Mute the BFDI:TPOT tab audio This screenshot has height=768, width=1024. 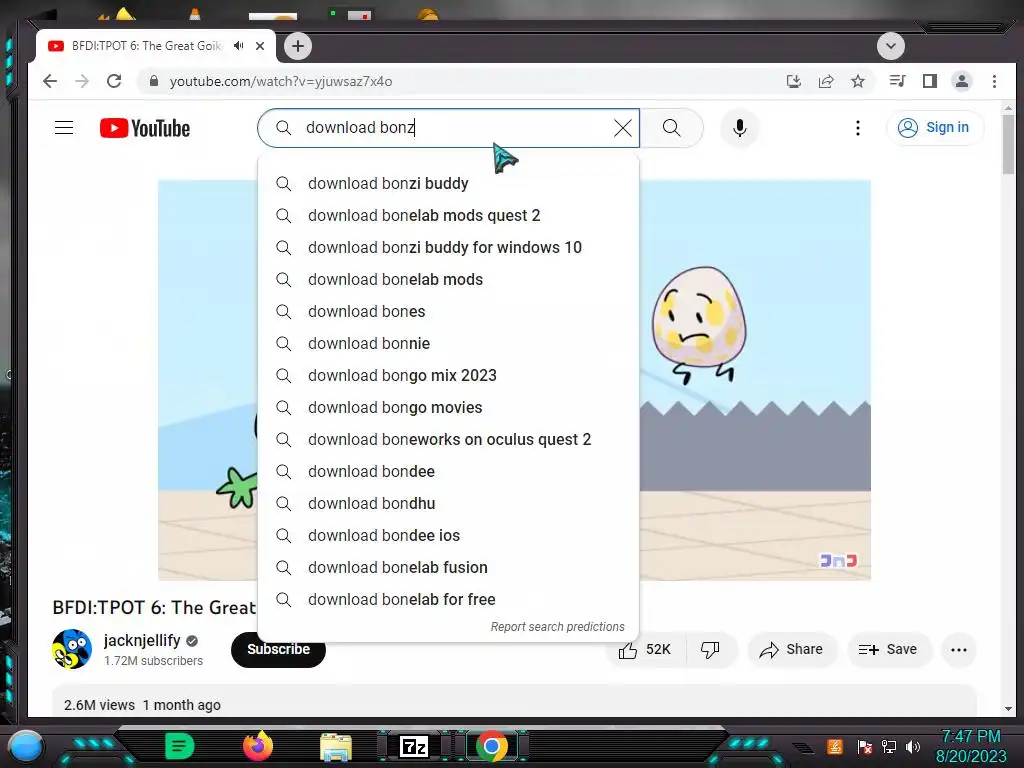tap(239, 46)
